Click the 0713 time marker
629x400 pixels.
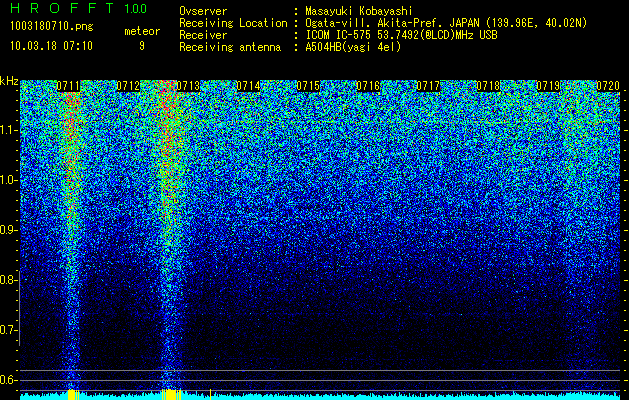[188, 86]
